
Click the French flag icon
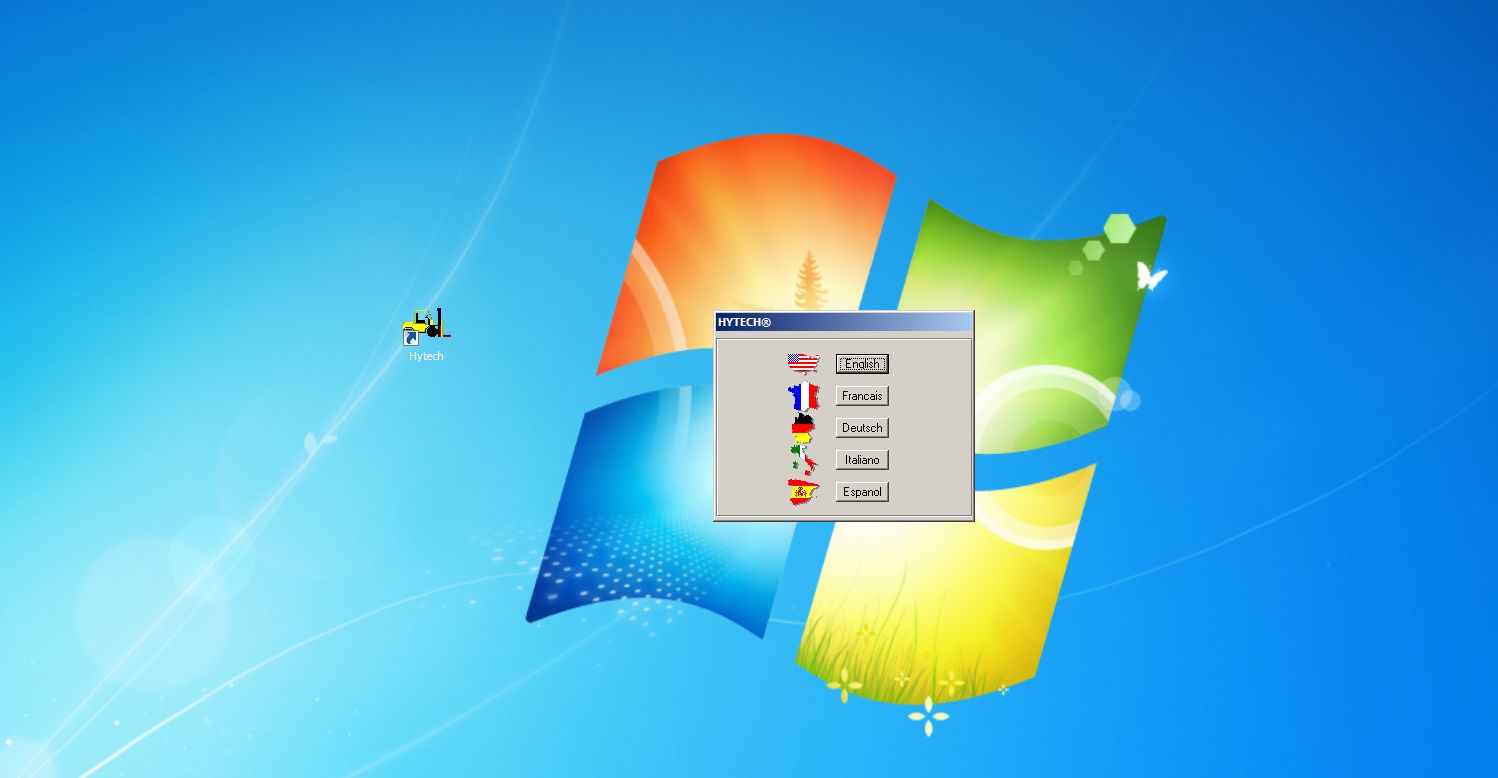(x=802, y=396)
